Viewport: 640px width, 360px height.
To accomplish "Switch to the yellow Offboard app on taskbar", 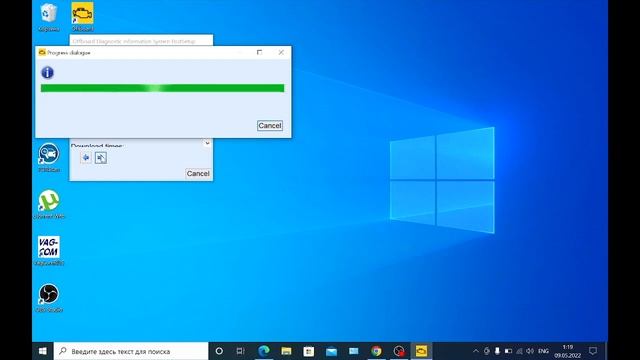I will [421, 351].
